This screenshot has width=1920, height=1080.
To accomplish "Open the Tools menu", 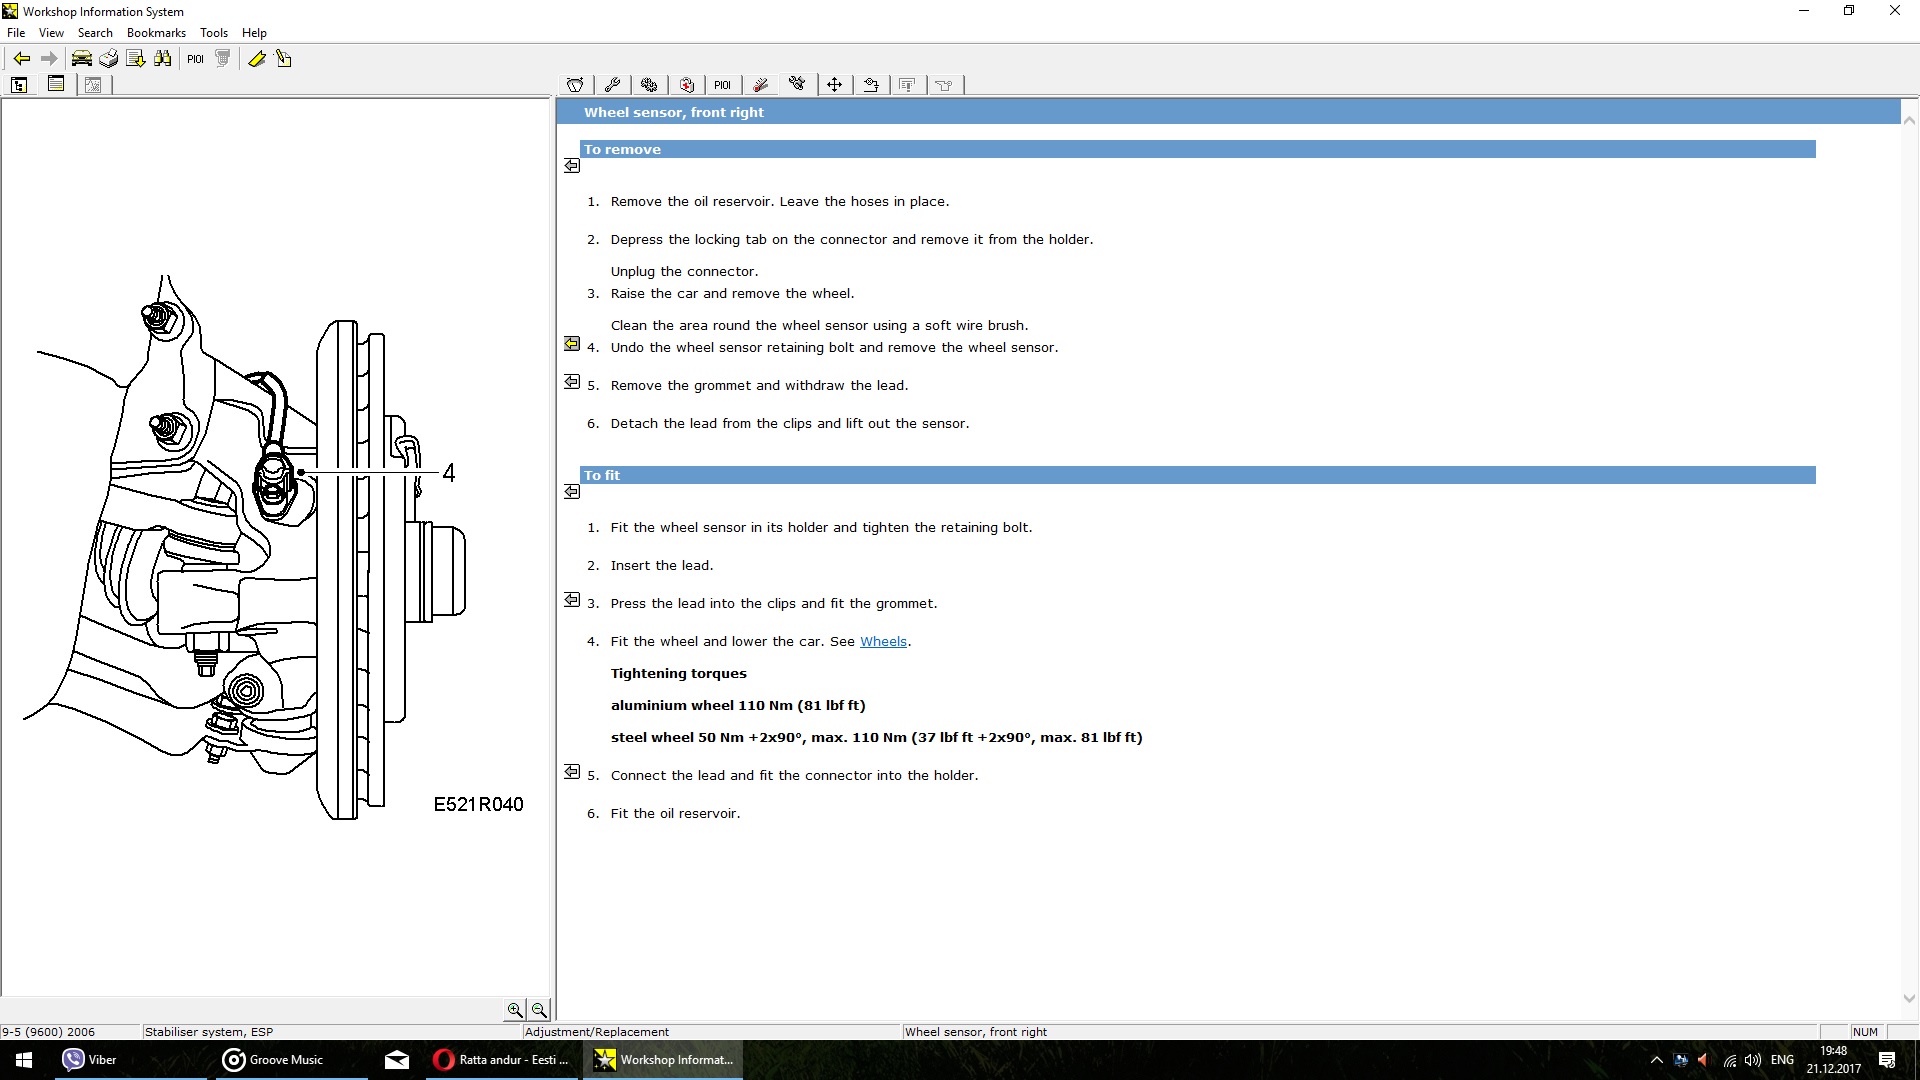I will (x=214, y=33).
